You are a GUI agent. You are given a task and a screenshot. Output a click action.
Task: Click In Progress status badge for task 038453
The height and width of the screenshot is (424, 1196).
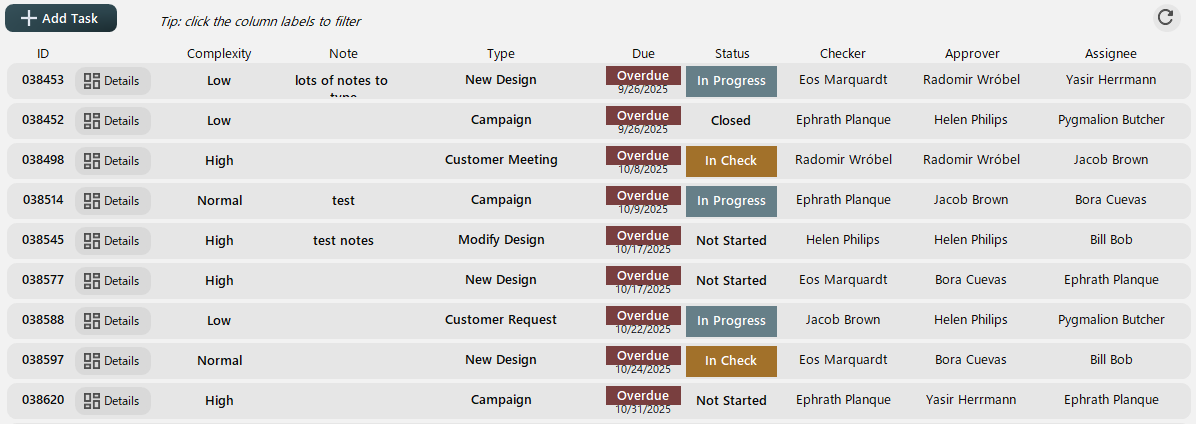coord(731,81)
